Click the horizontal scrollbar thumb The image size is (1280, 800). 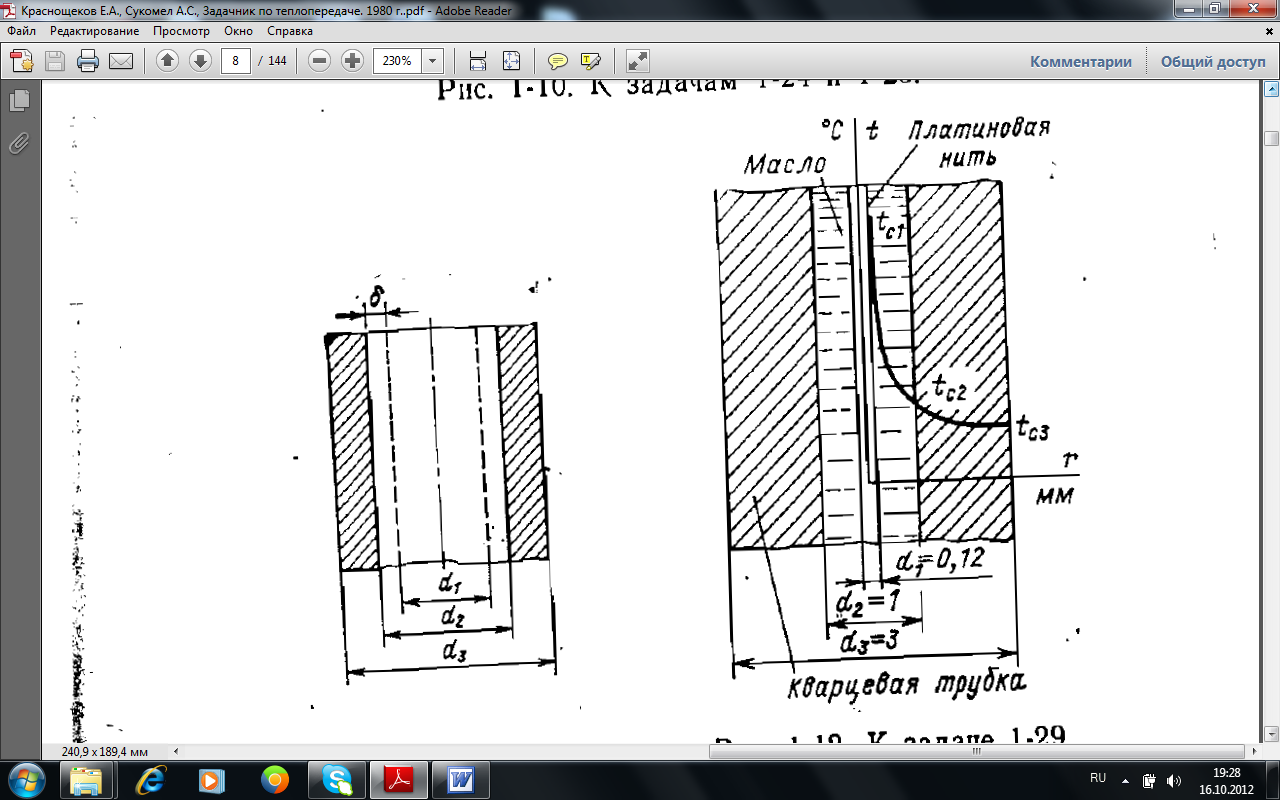[977, 750]
